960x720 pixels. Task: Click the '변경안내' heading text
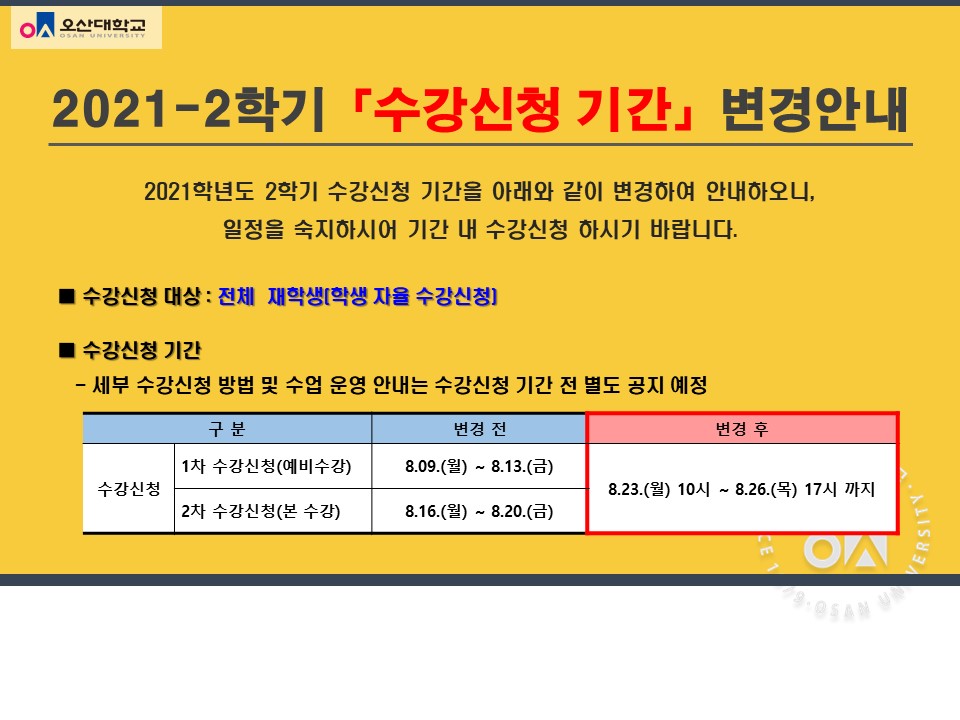coord(814,110)
